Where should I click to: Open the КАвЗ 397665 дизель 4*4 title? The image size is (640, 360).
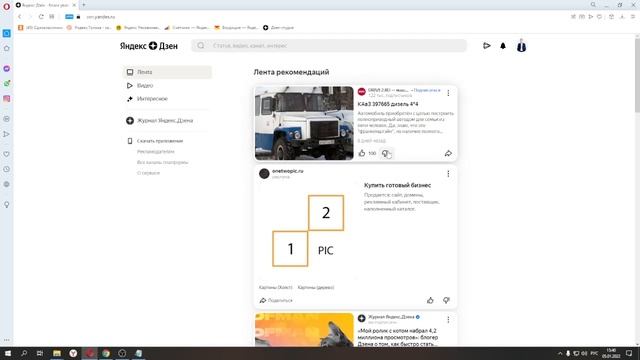click(x=388, y=104)
